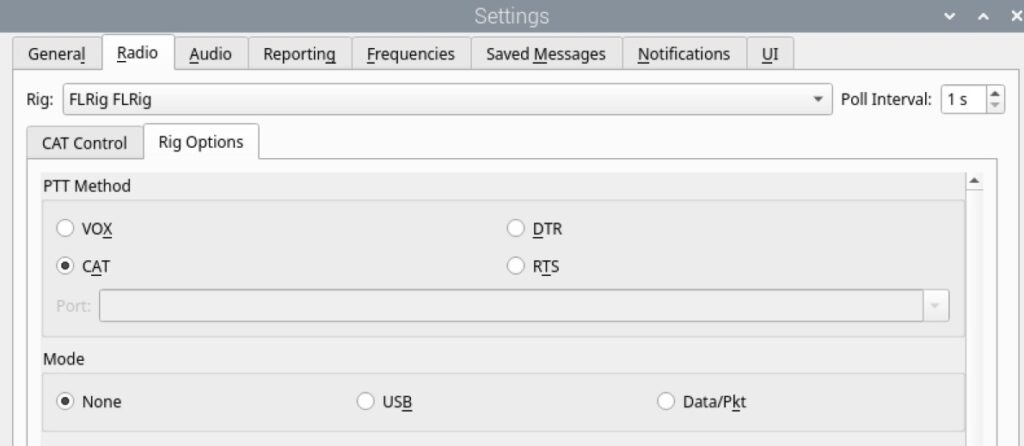Increase Poll Interval with up arrow
The width and height of the screenshot is (1024, 446).
[x=995, y=93]
